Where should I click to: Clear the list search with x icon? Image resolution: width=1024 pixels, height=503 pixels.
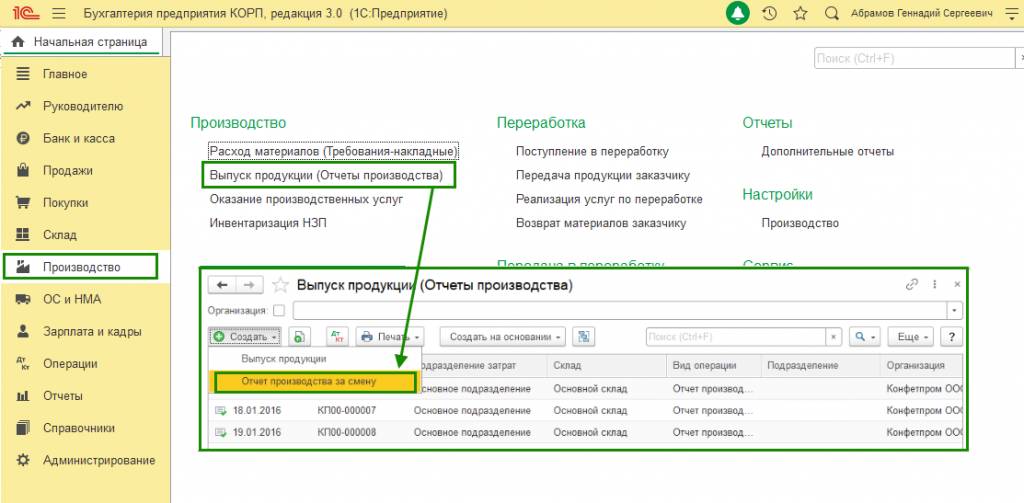pyautogui.click(x=834, y=337)
